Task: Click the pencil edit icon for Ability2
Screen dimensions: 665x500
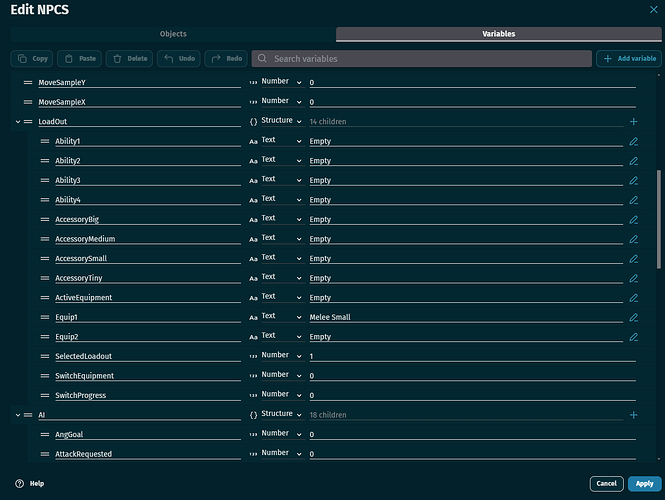Action: point(633,161)
